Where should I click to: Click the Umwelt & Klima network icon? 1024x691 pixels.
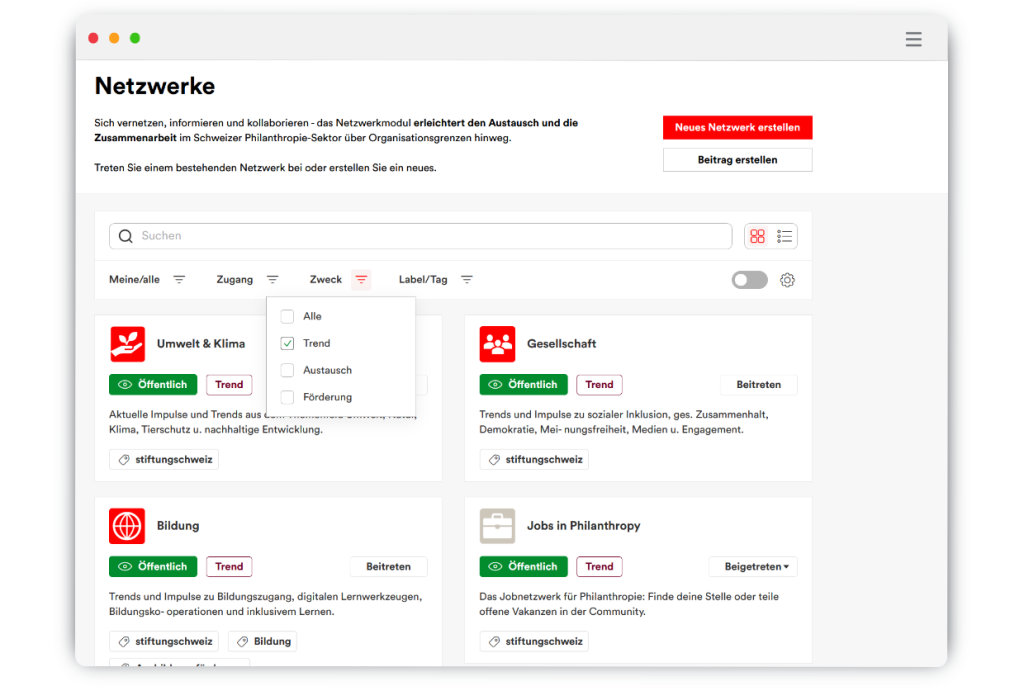click(x=127, y=344)
